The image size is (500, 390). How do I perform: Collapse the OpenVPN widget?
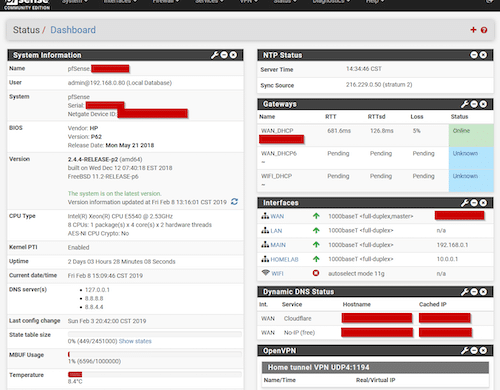(x=474, y=350)
